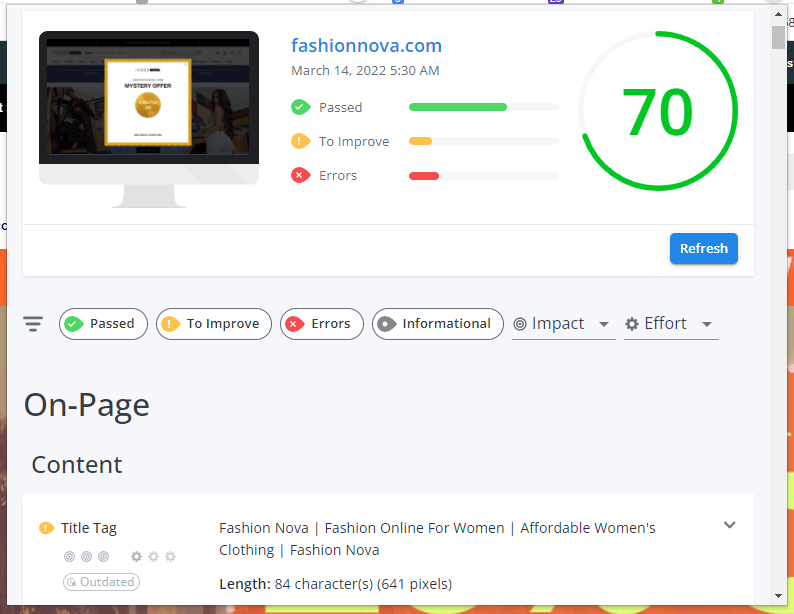
Task: Click the filter lines icon
Action: (x=33, y=324)
